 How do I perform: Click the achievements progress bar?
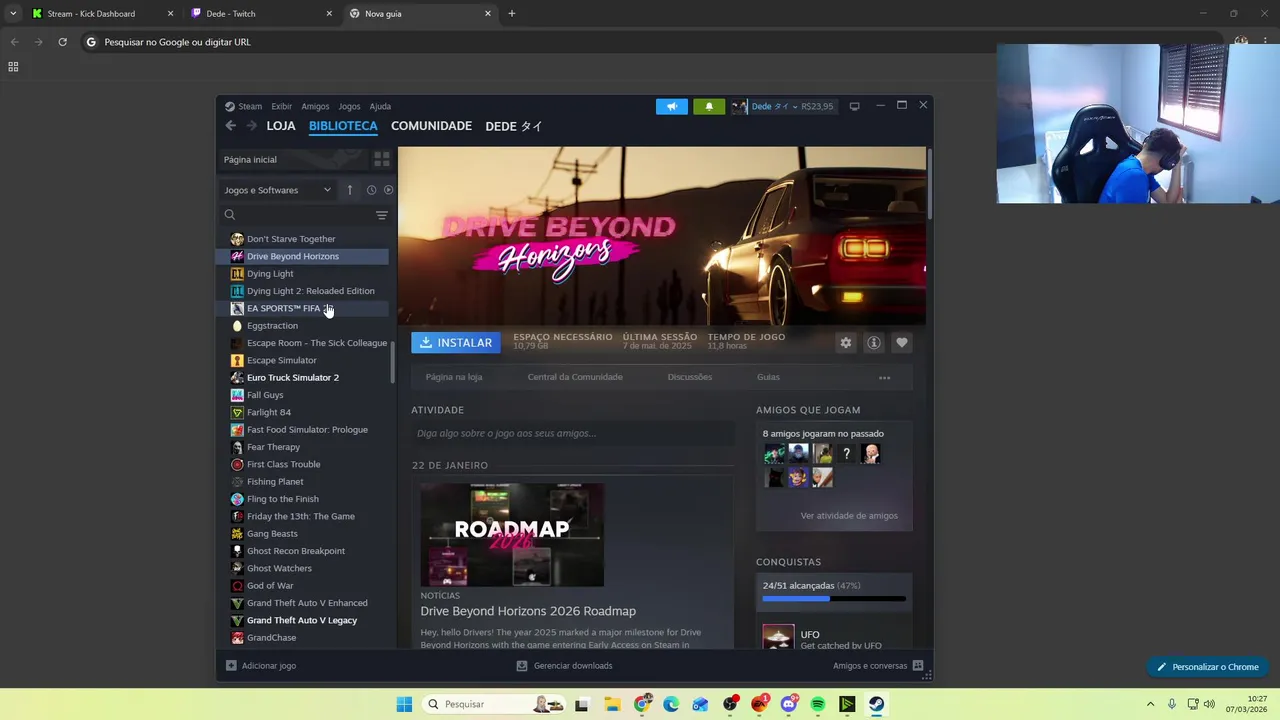834,599
